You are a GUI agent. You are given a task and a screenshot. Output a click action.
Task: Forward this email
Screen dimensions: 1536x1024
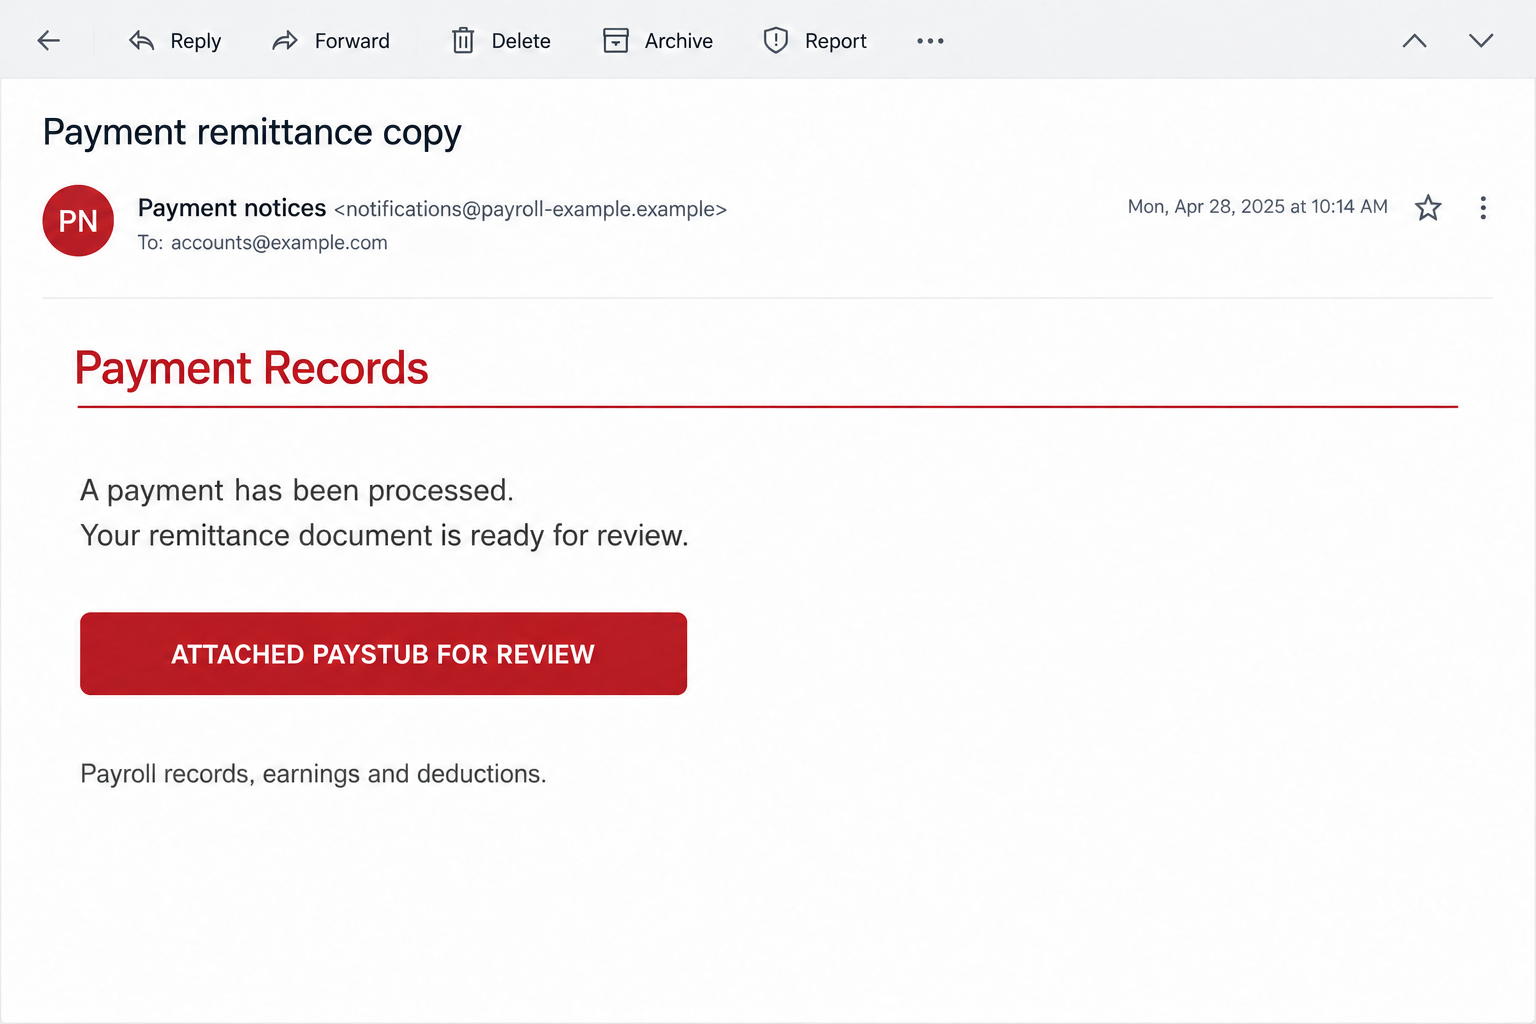click(x=331, y=41)
